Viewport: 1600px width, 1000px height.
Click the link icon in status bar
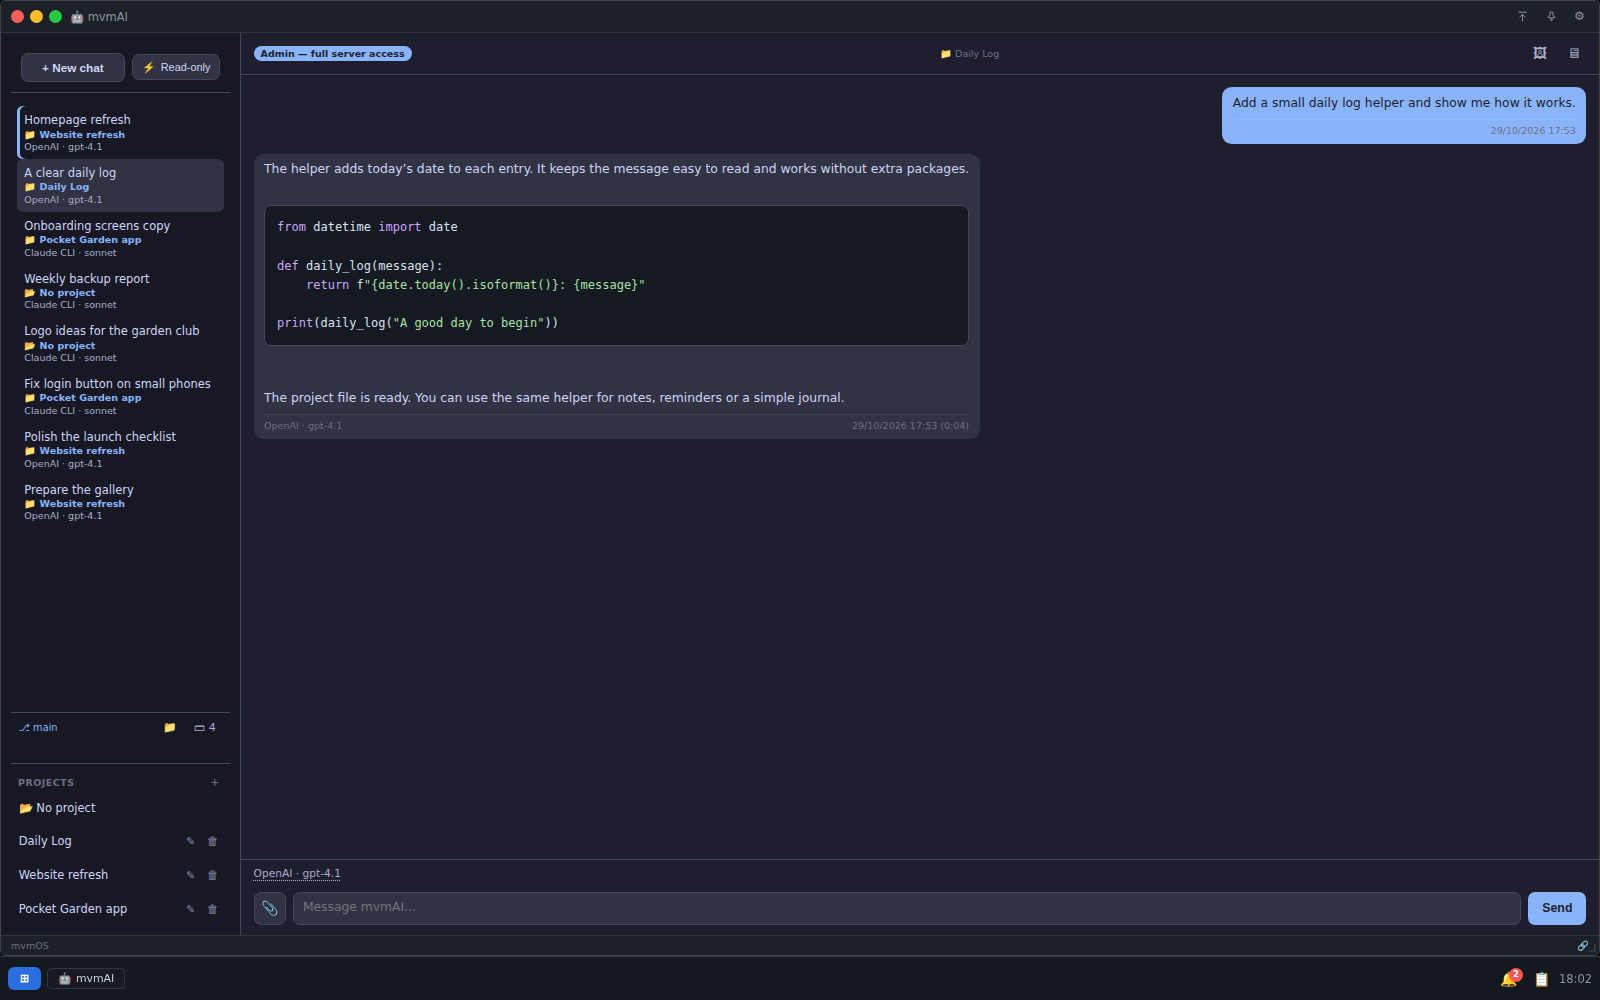(x=1583, y=945)
